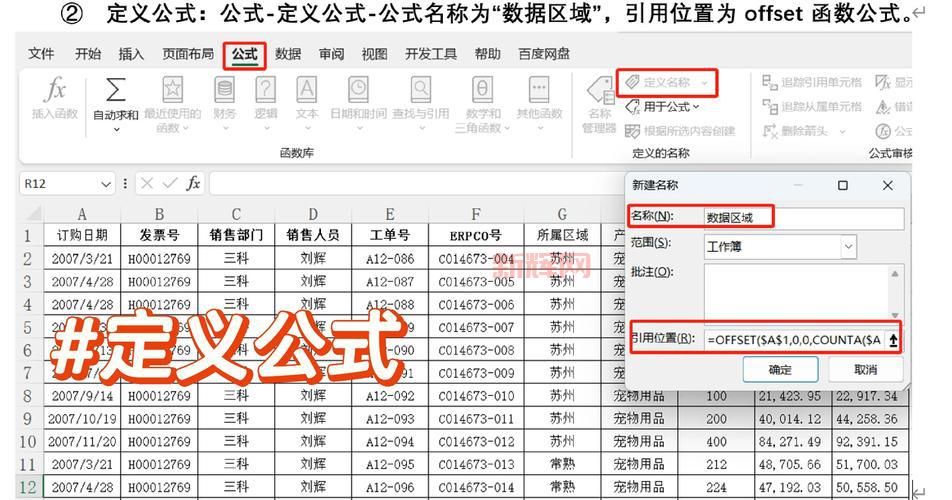This screenshot has height=500, width=952.
Task: Open the Developer (开发工具) tab
Action: pyautogui.click(x=431, y=54)
